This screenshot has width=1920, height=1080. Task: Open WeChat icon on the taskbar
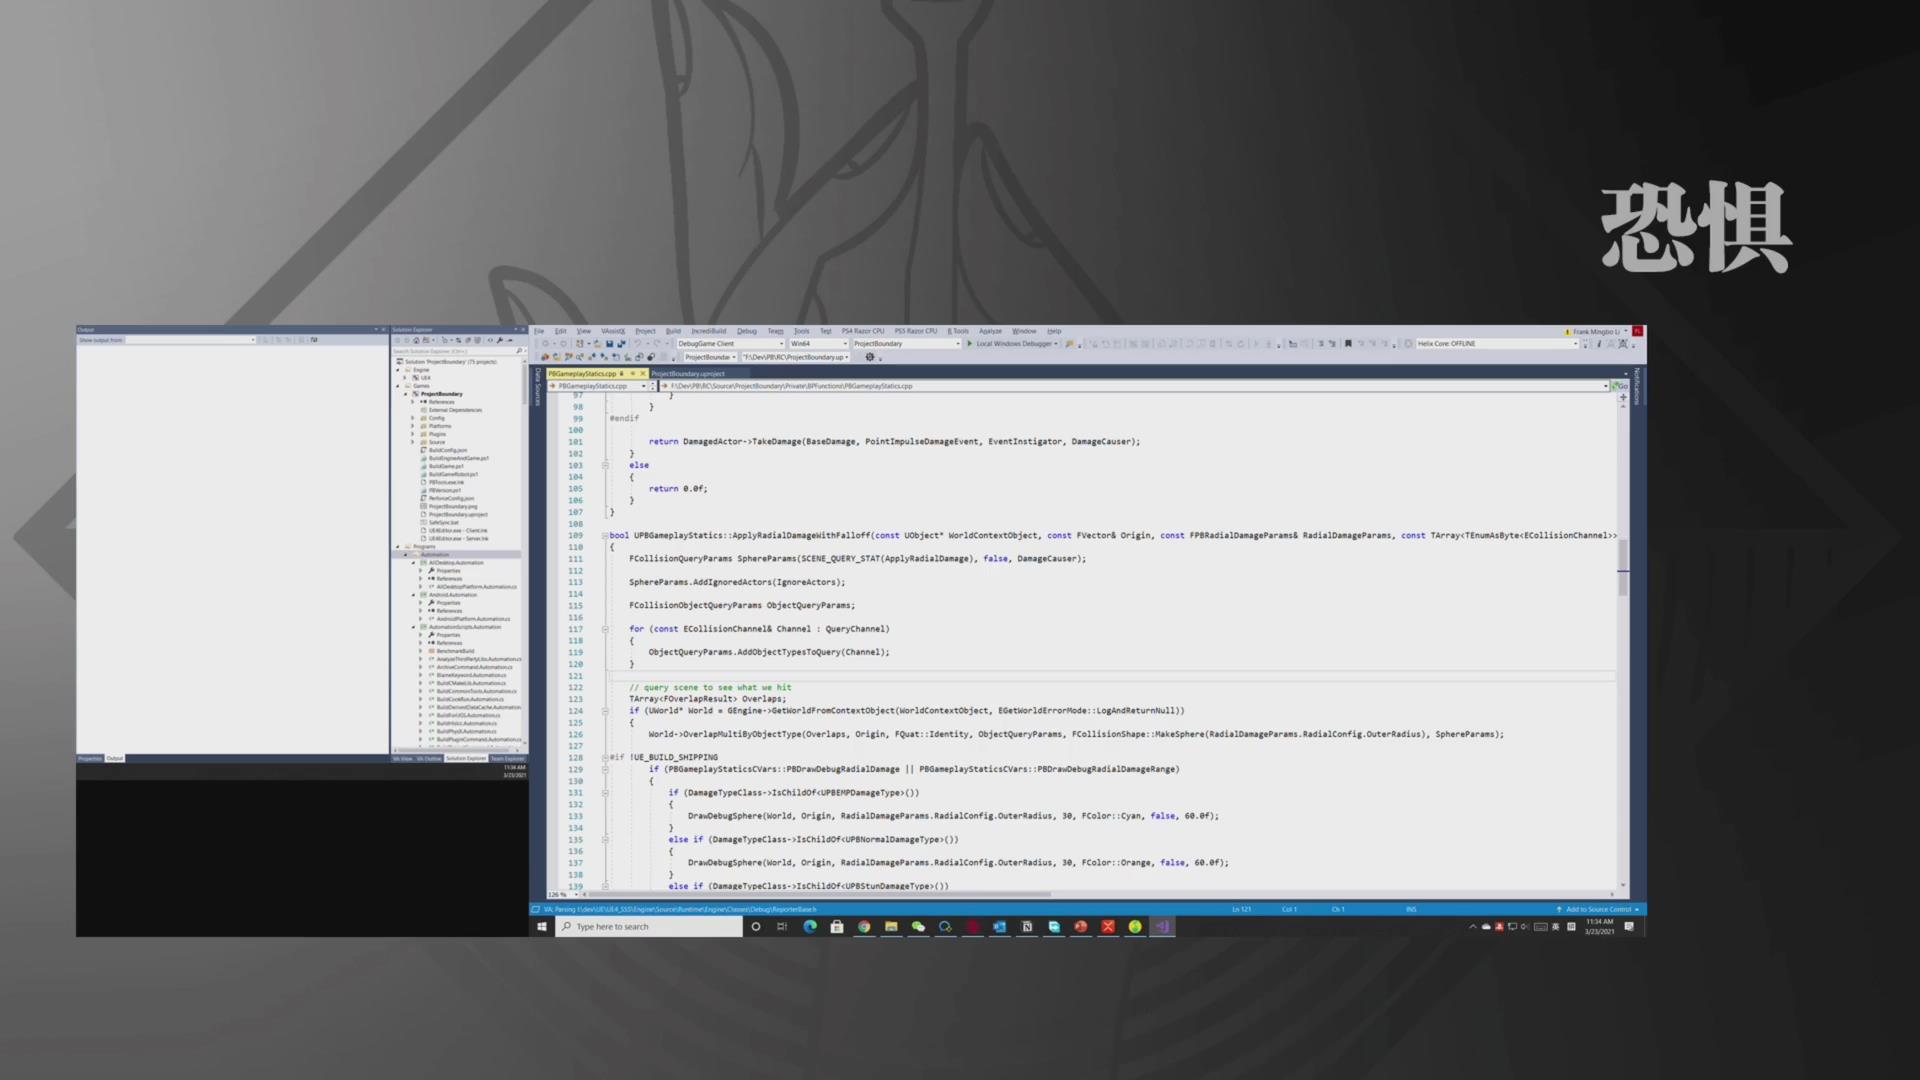pos(918,927)
